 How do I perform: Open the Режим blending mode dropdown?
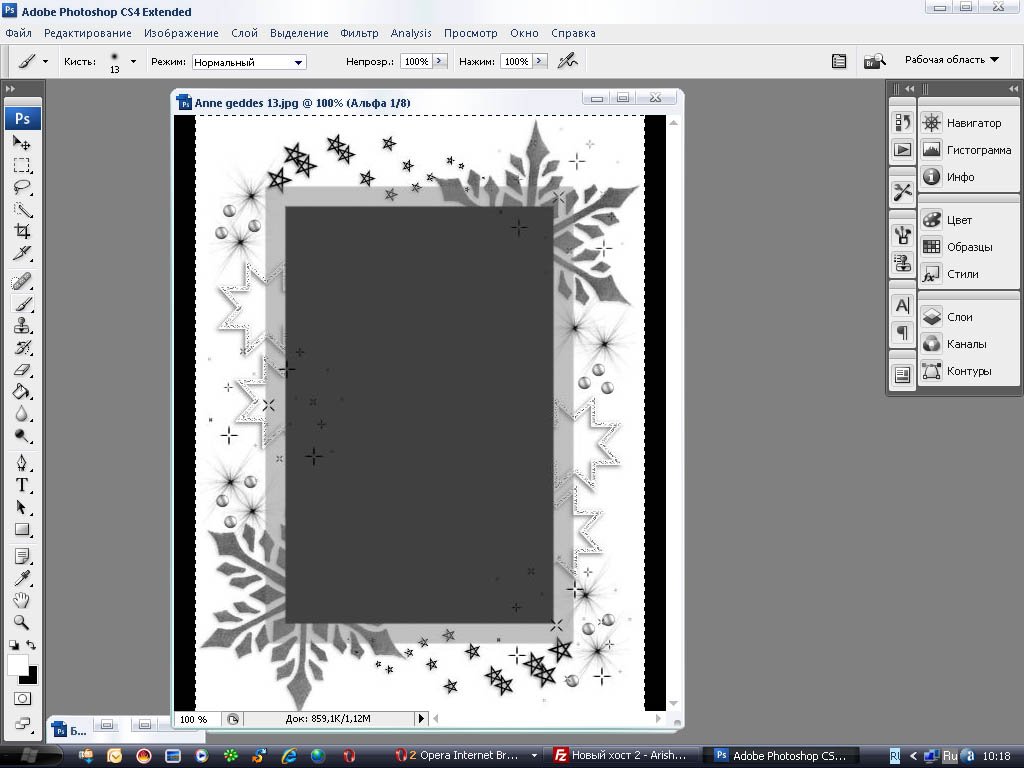click(249, 62)
